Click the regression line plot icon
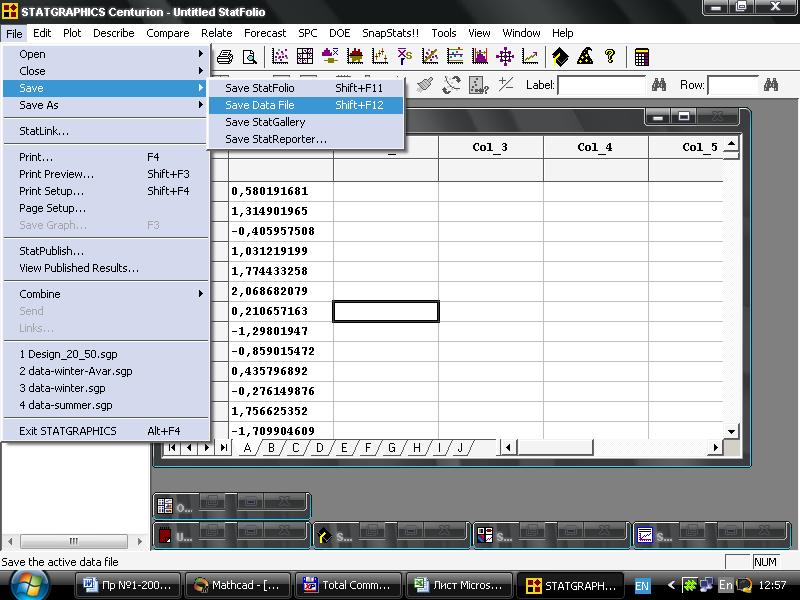Viewport: 800px width, 600px height. pyautogui.click(x=430, y=57)
